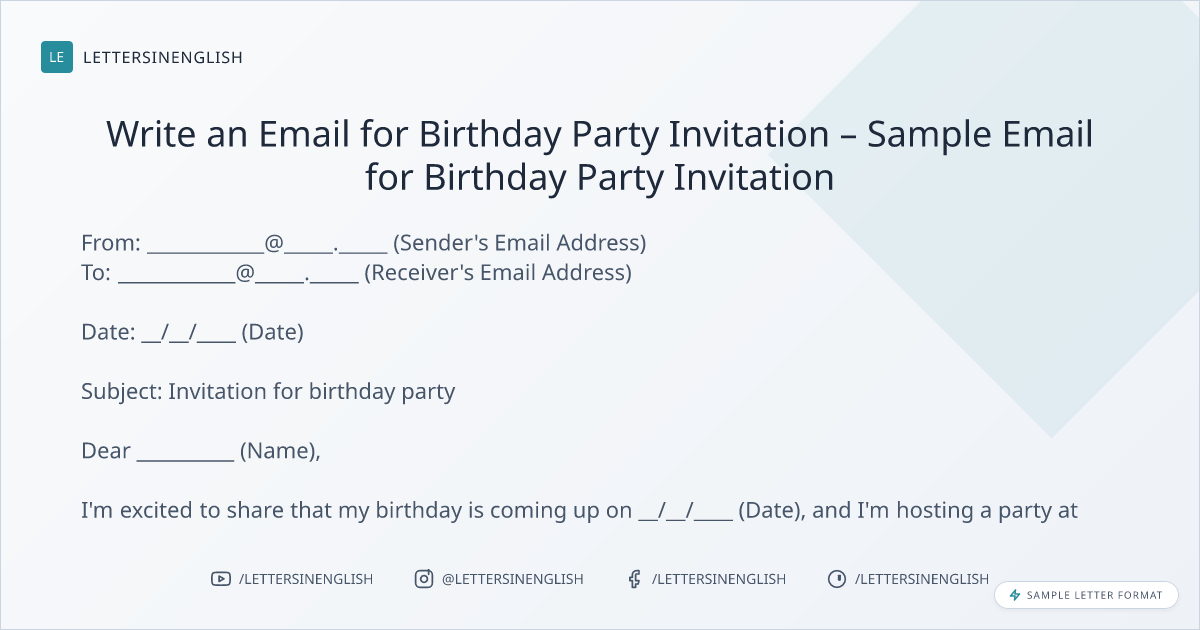Screen dimensions: 1200x630
Task: Select the blank date on the 'Date:' line
Action: pos(189,333)
